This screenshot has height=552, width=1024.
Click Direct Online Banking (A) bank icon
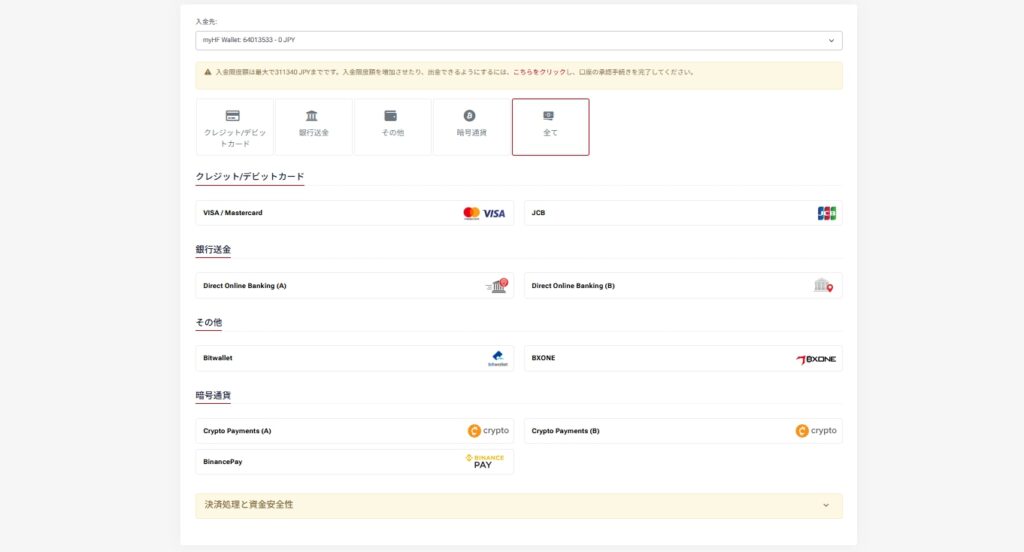click(497, 286)
